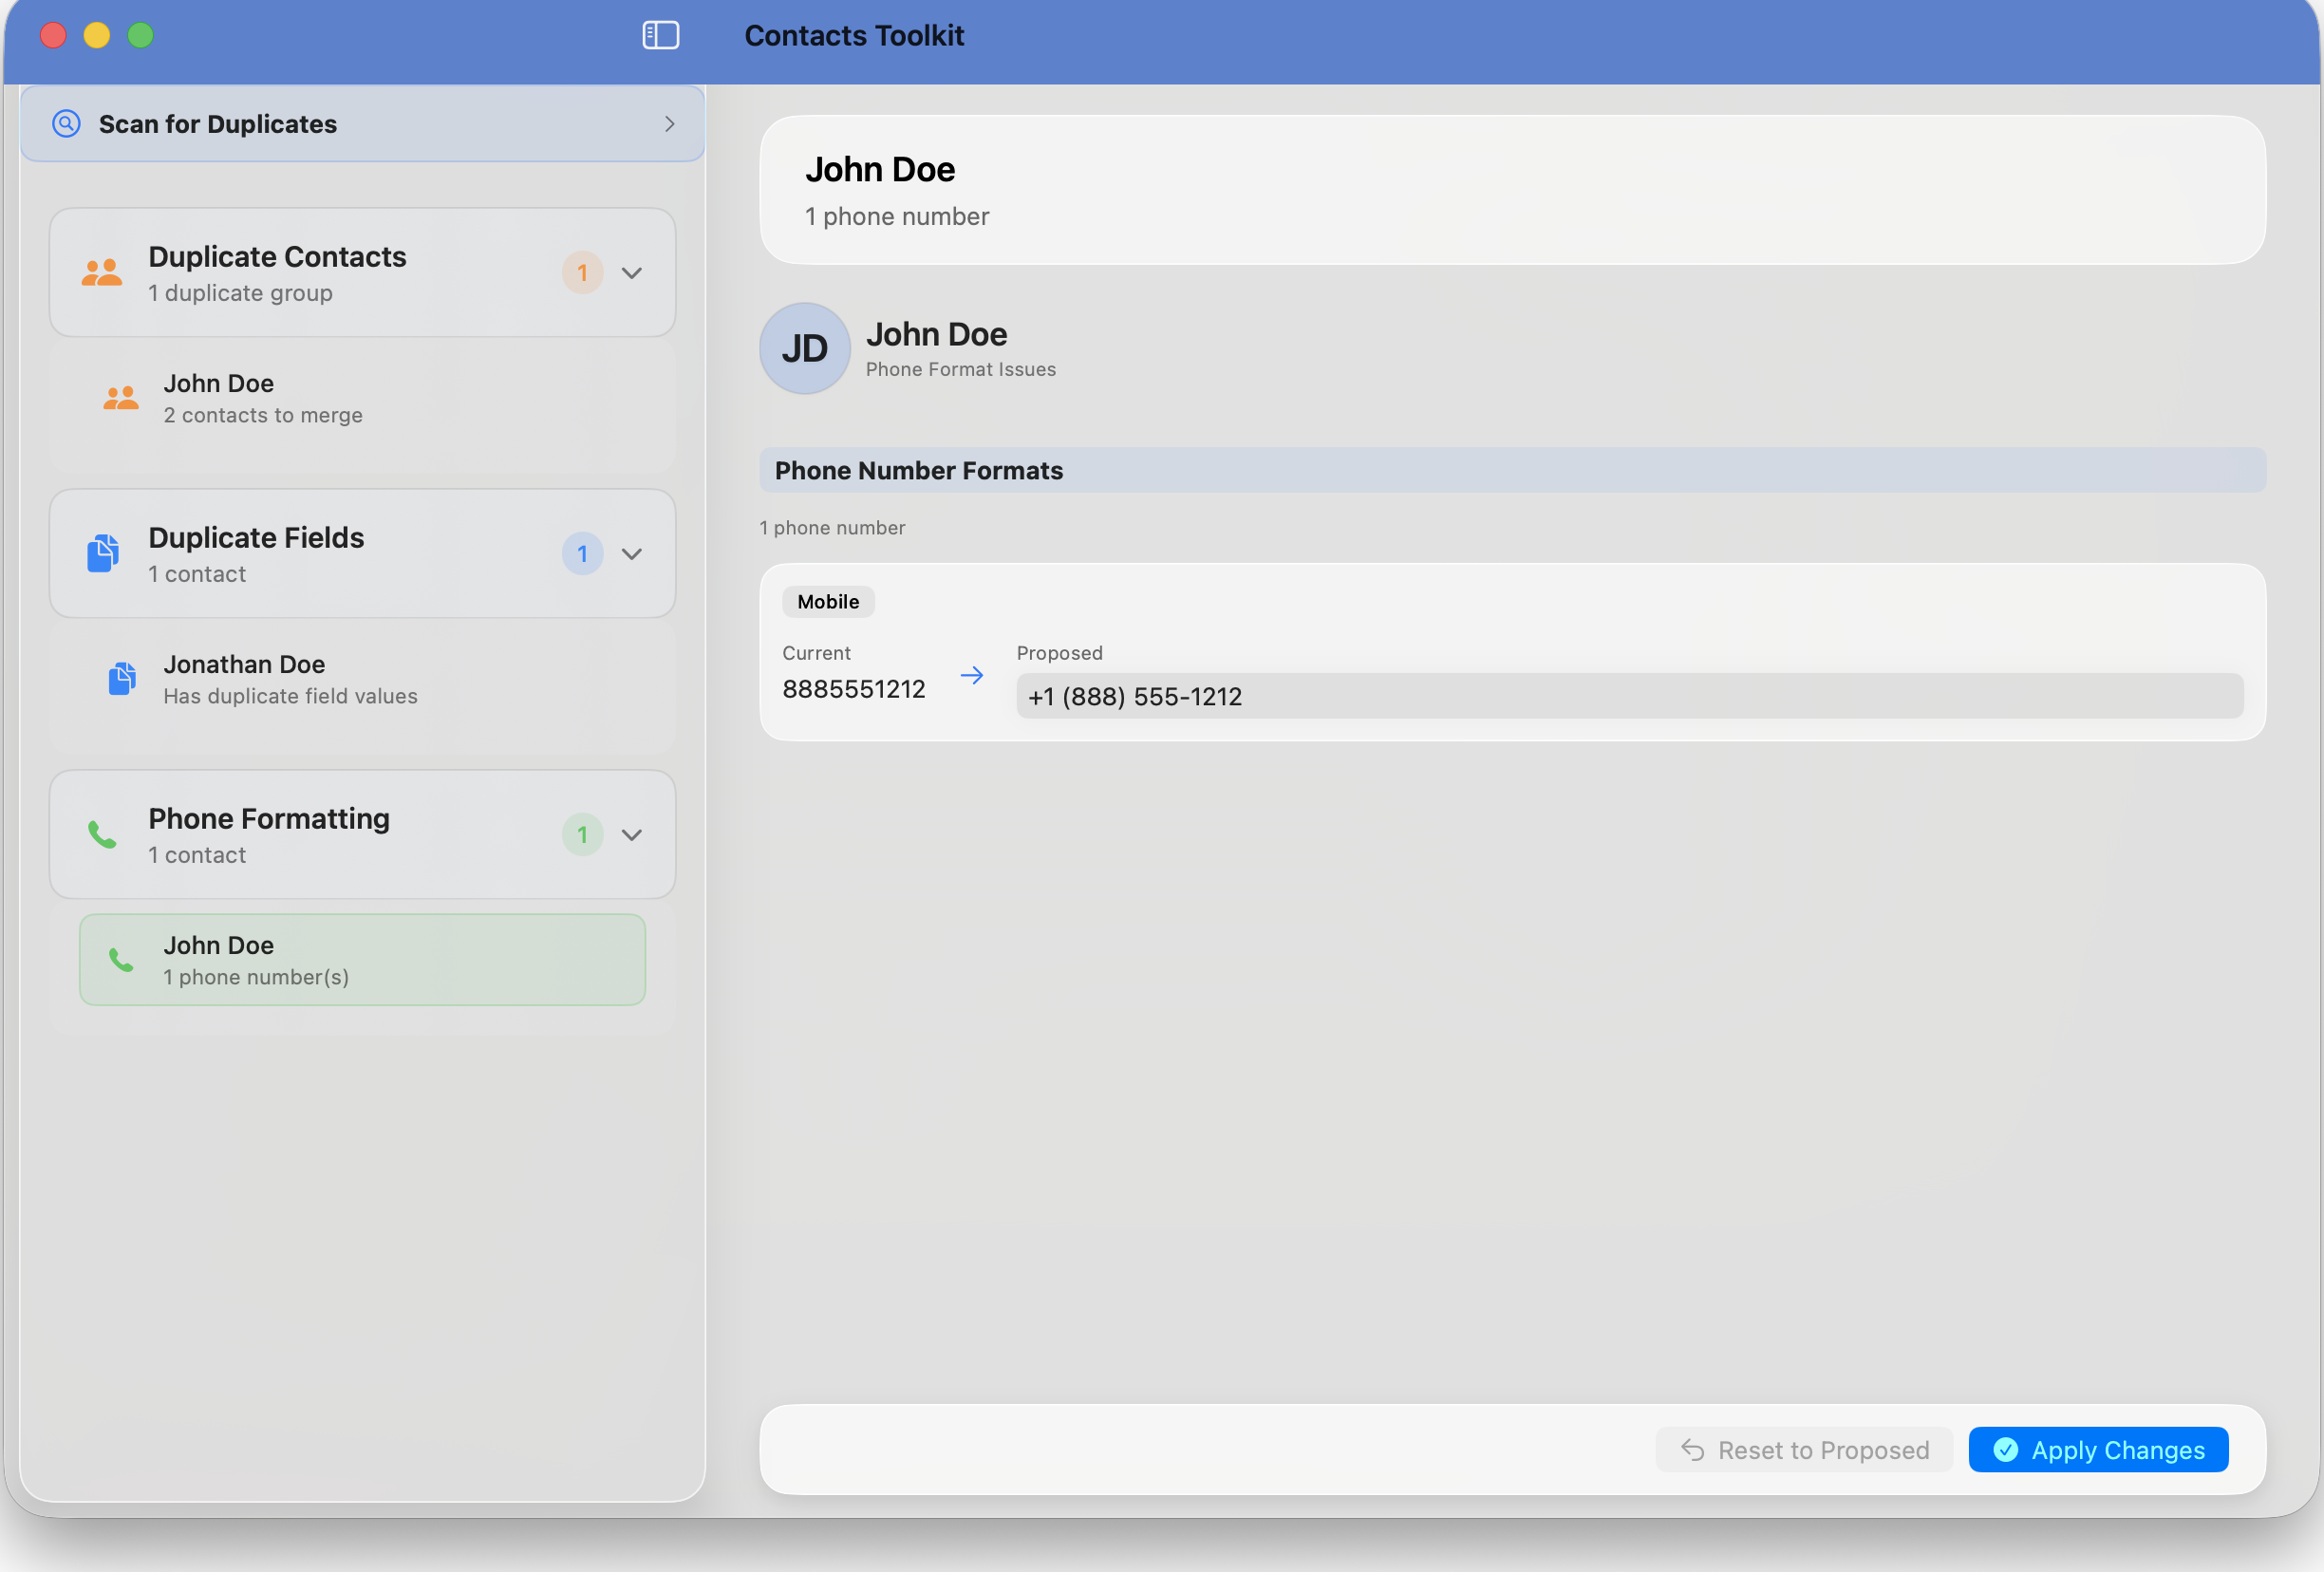The height and width of the screenshot is (1572, 2324).
Task: Click the Phone Formatting phone icon
Action: pyautogui.click(x=101, y=834)
